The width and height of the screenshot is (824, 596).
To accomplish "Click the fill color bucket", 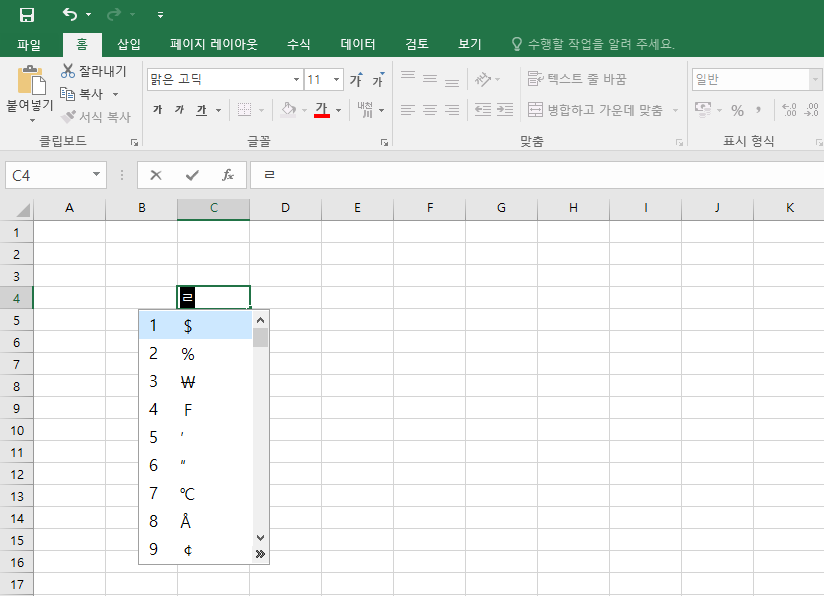I will (288, 109).
